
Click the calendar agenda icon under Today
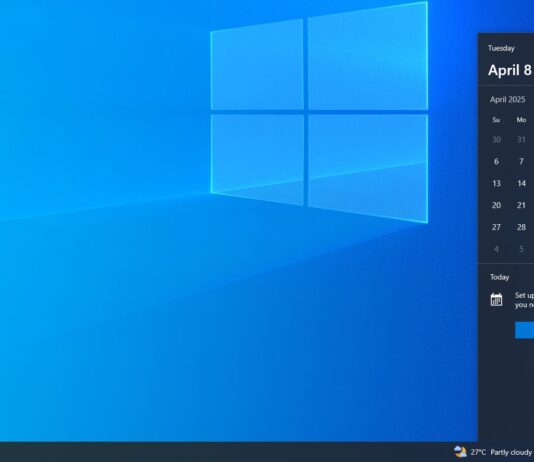tap(496, 300)
